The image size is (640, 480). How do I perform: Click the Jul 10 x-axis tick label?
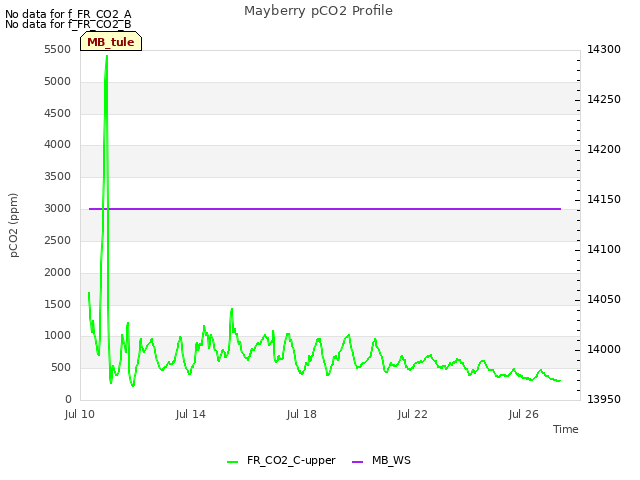point(80,414)
